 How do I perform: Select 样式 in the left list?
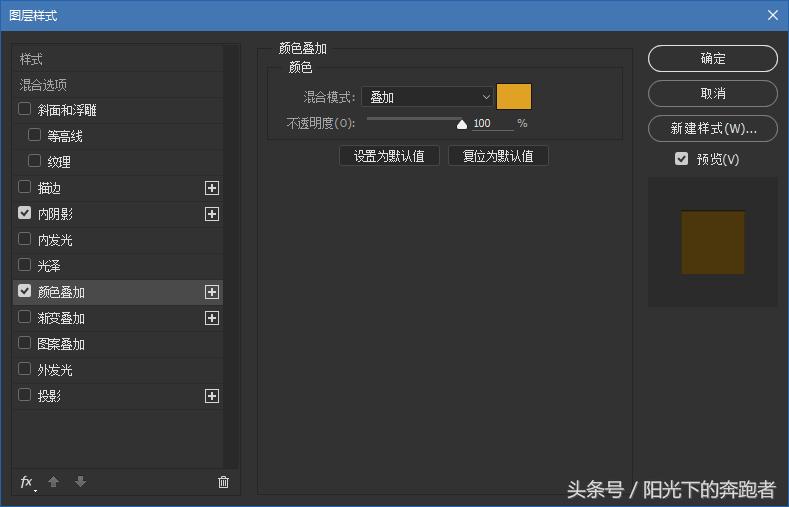[118, 59]
